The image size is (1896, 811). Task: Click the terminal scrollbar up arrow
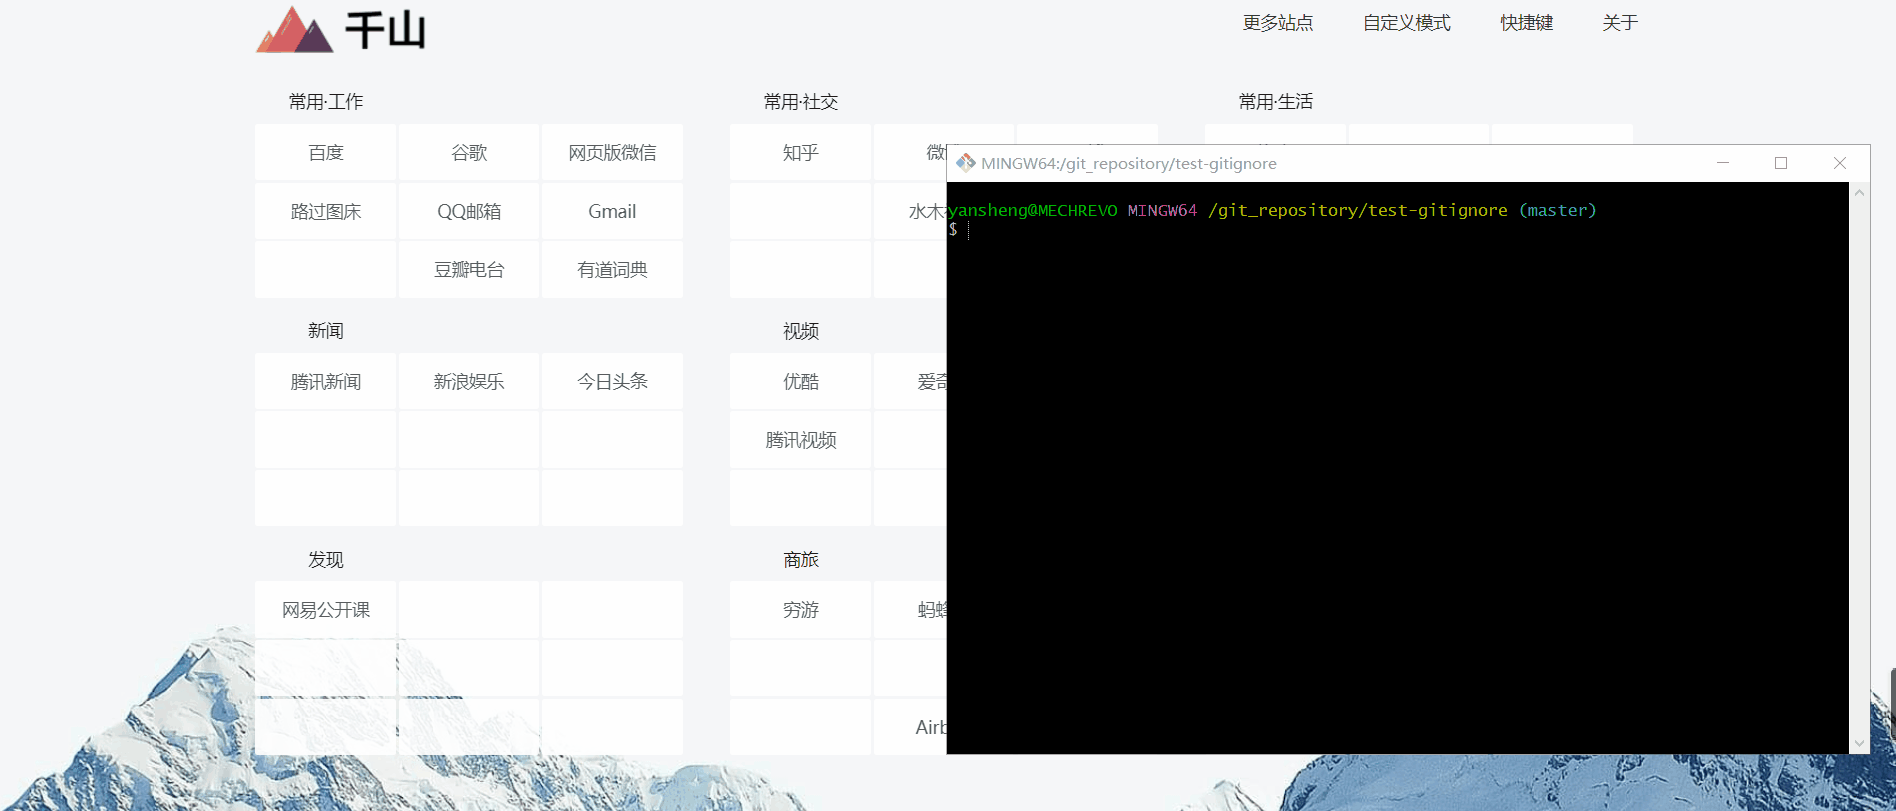pos(1859,192)
